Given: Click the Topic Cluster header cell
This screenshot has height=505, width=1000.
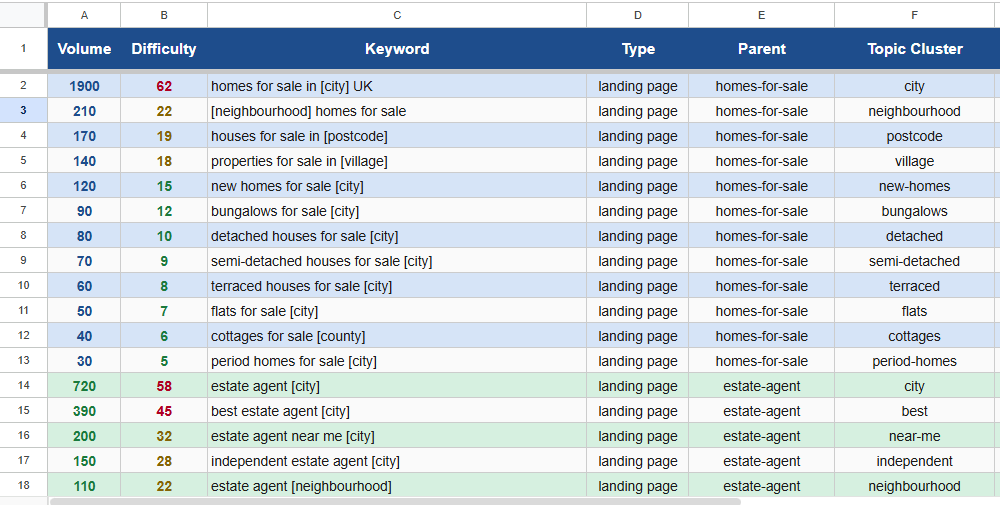Looking at the screenshot, I should coord(915,48).
